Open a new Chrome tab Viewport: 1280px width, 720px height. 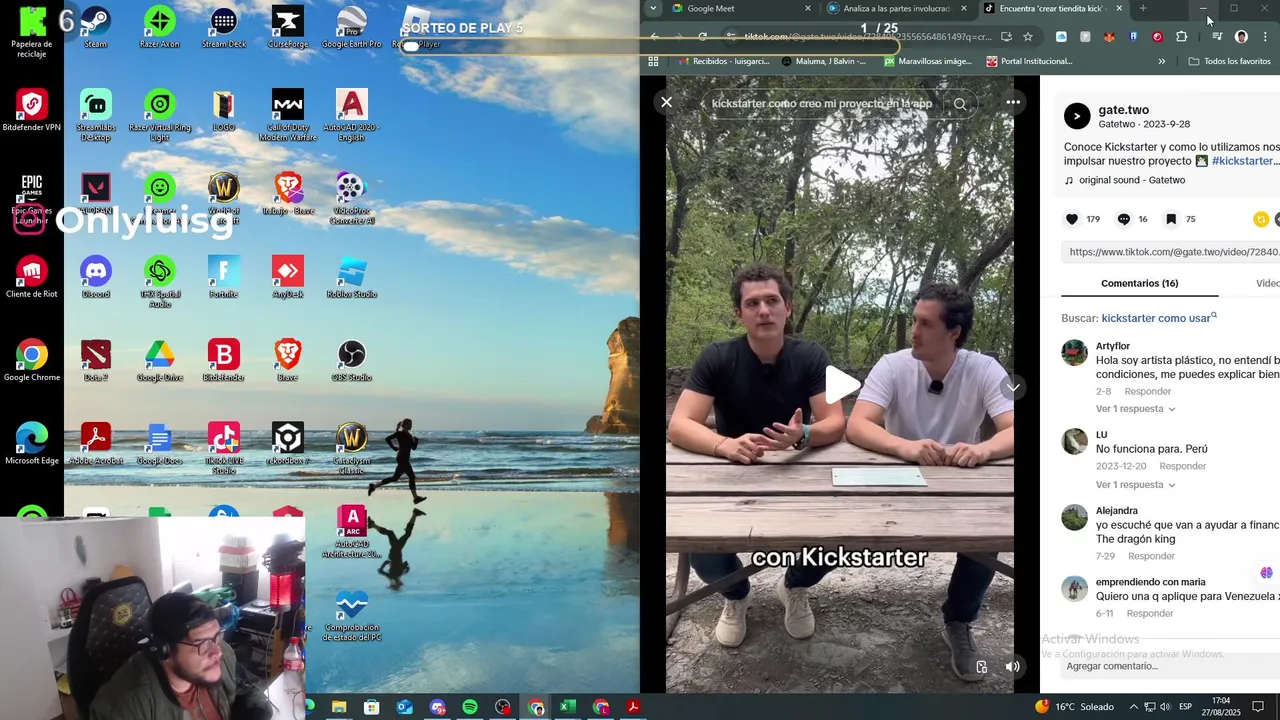[x=1143, y=8]
